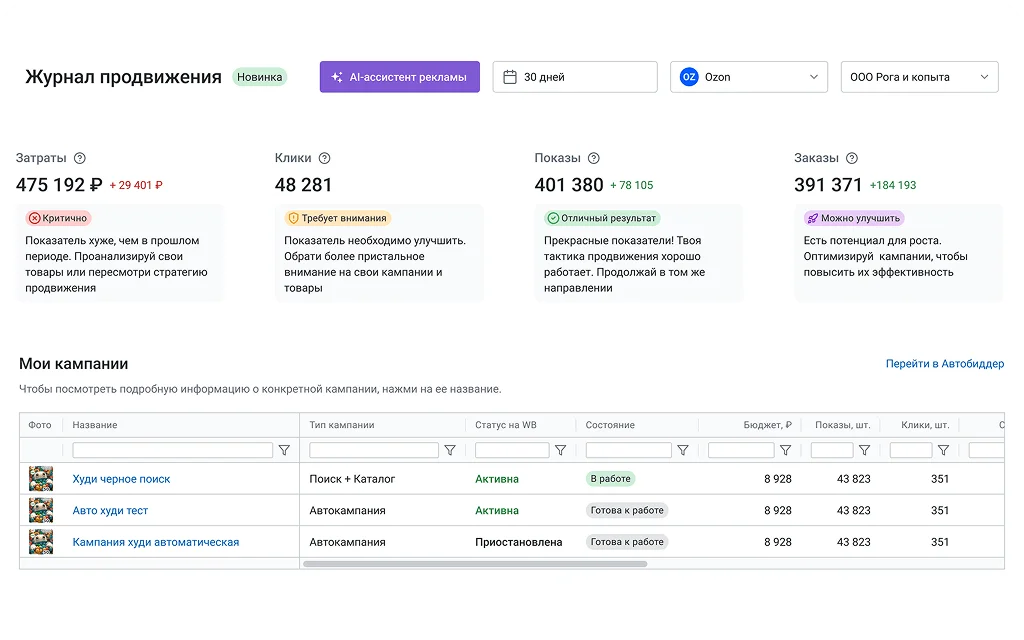Open campaign Авто худи тест
The height and width of the screenshot is (640, 1024).
tap(110, 511)
